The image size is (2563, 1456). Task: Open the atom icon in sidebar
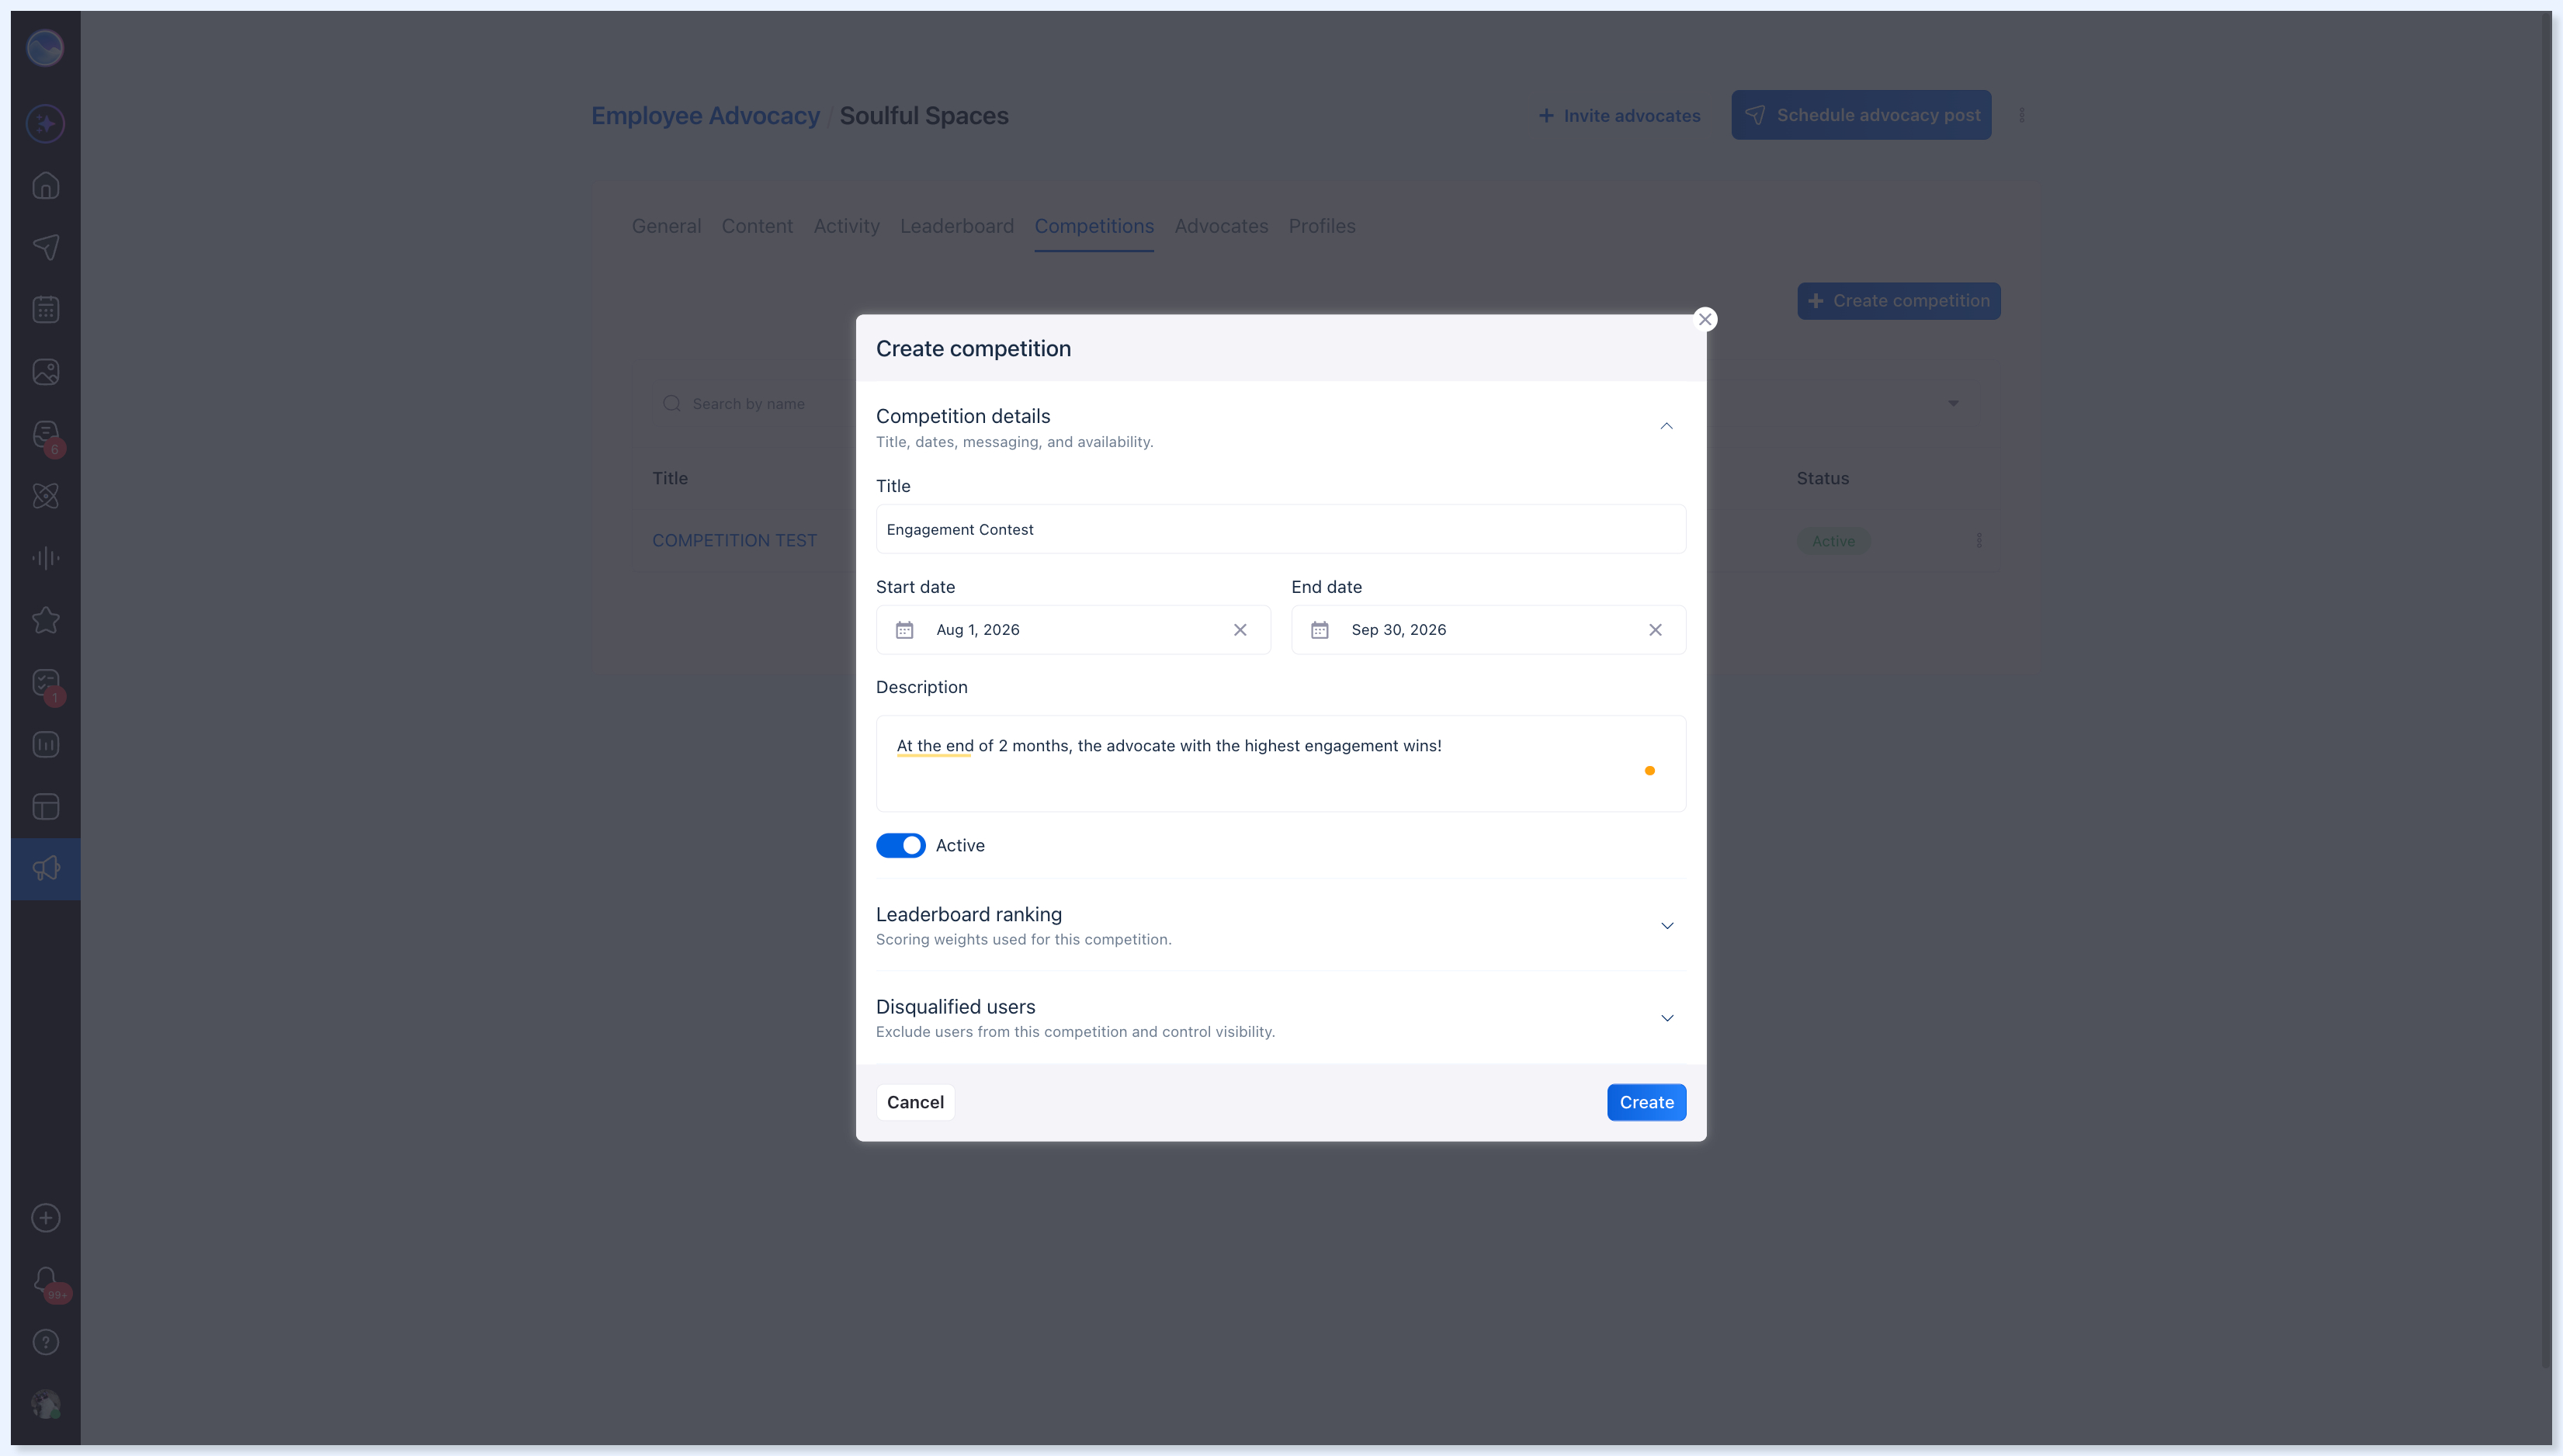(46, 496)
